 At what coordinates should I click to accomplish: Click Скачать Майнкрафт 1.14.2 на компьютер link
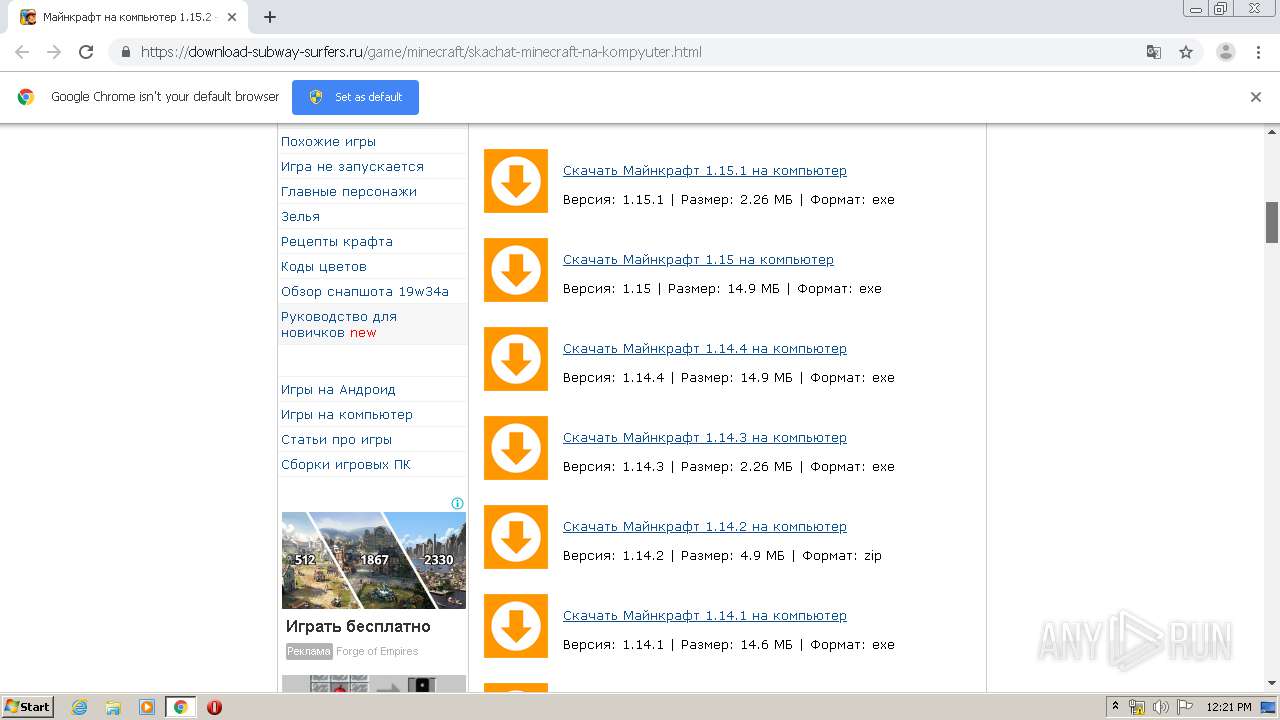(705, 526)
